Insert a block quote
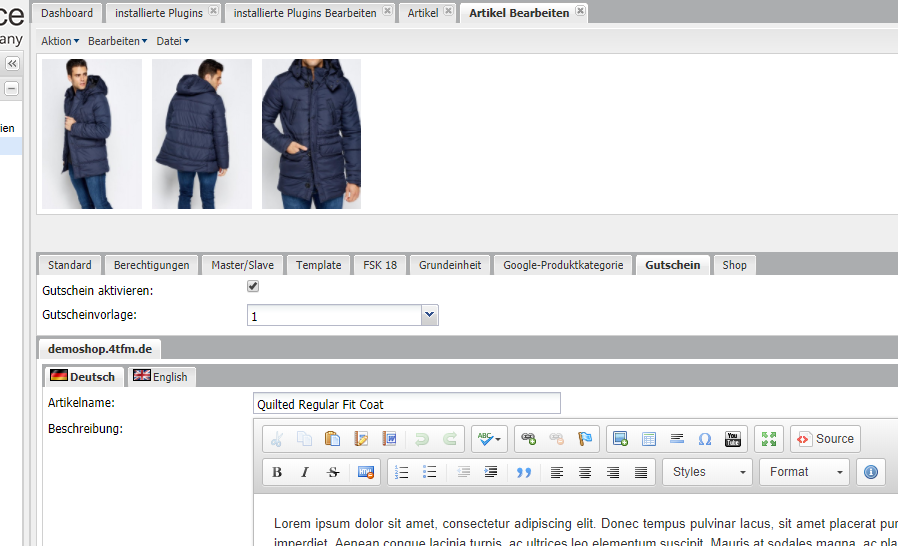This screenshot has width=898, height=546. 523,472
